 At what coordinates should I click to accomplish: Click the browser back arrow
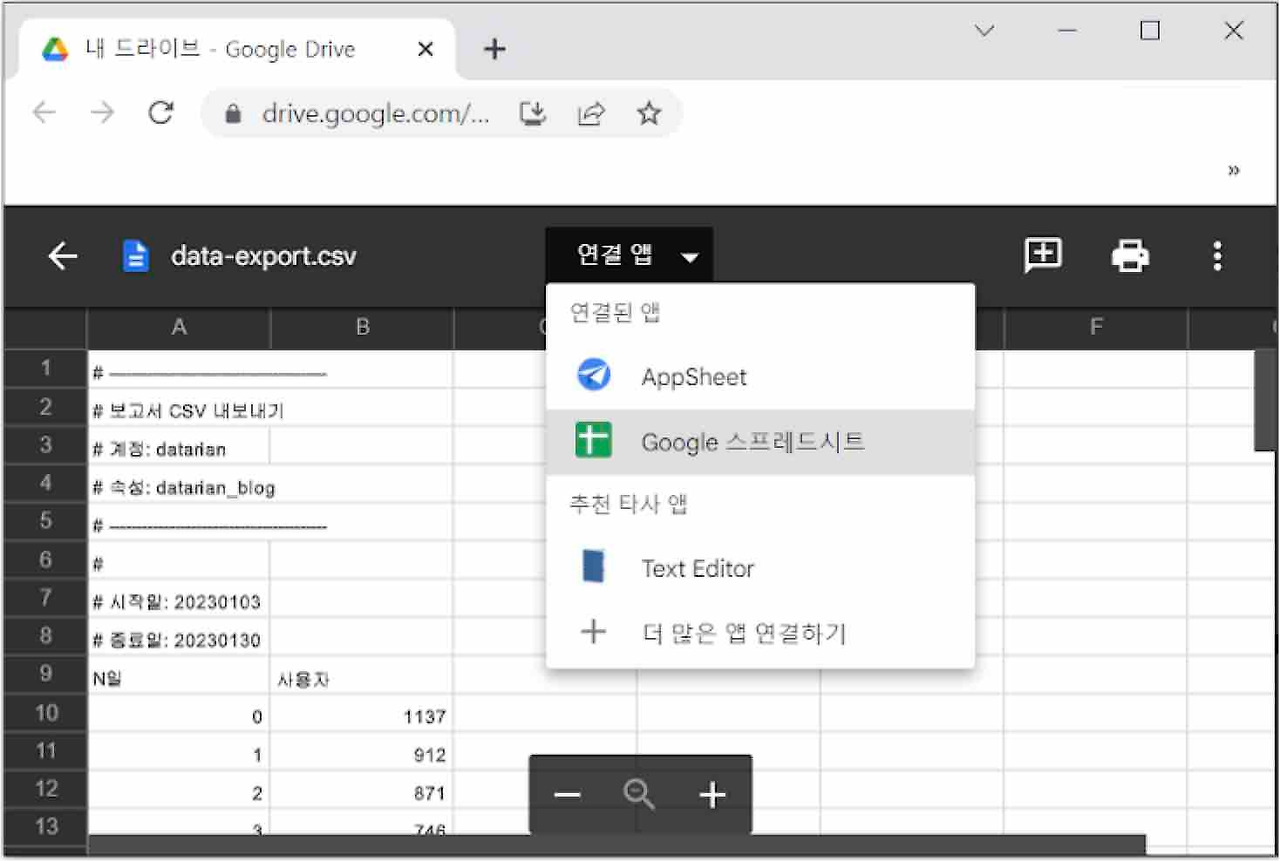(x=44, y=113)
